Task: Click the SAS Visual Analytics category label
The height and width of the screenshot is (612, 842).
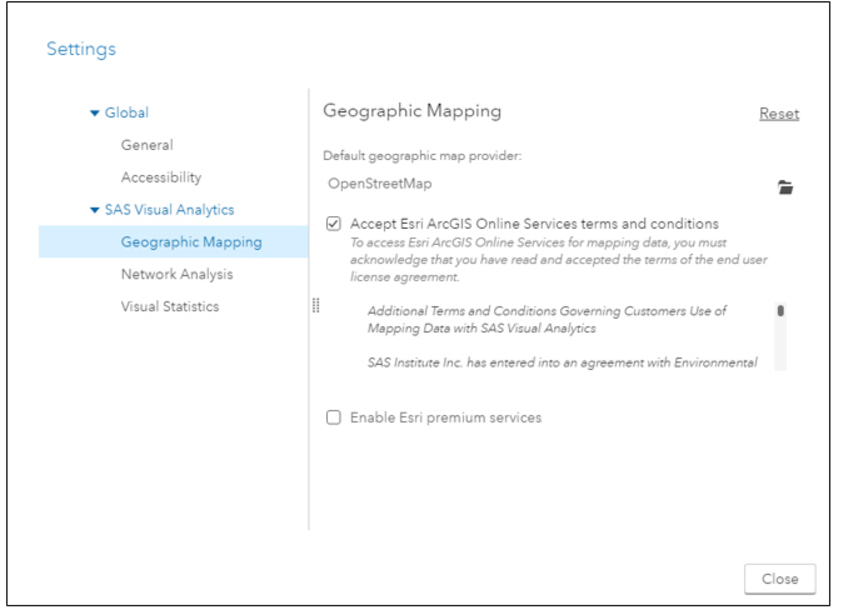Action: pos(170,210)
